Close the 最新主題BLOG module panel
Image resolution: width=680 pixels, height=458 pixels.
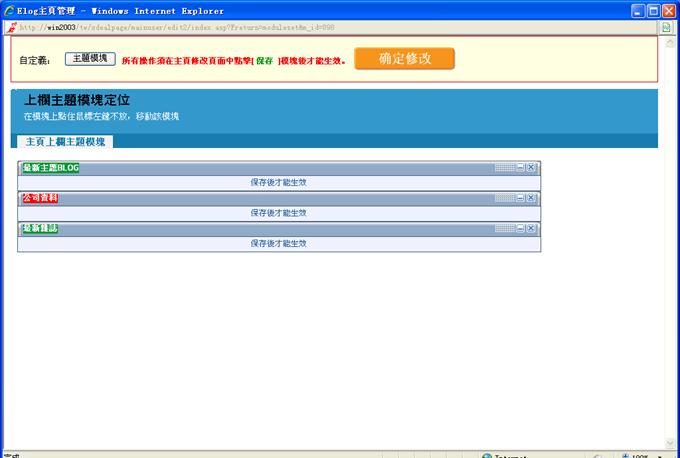(x=532, y=168)
